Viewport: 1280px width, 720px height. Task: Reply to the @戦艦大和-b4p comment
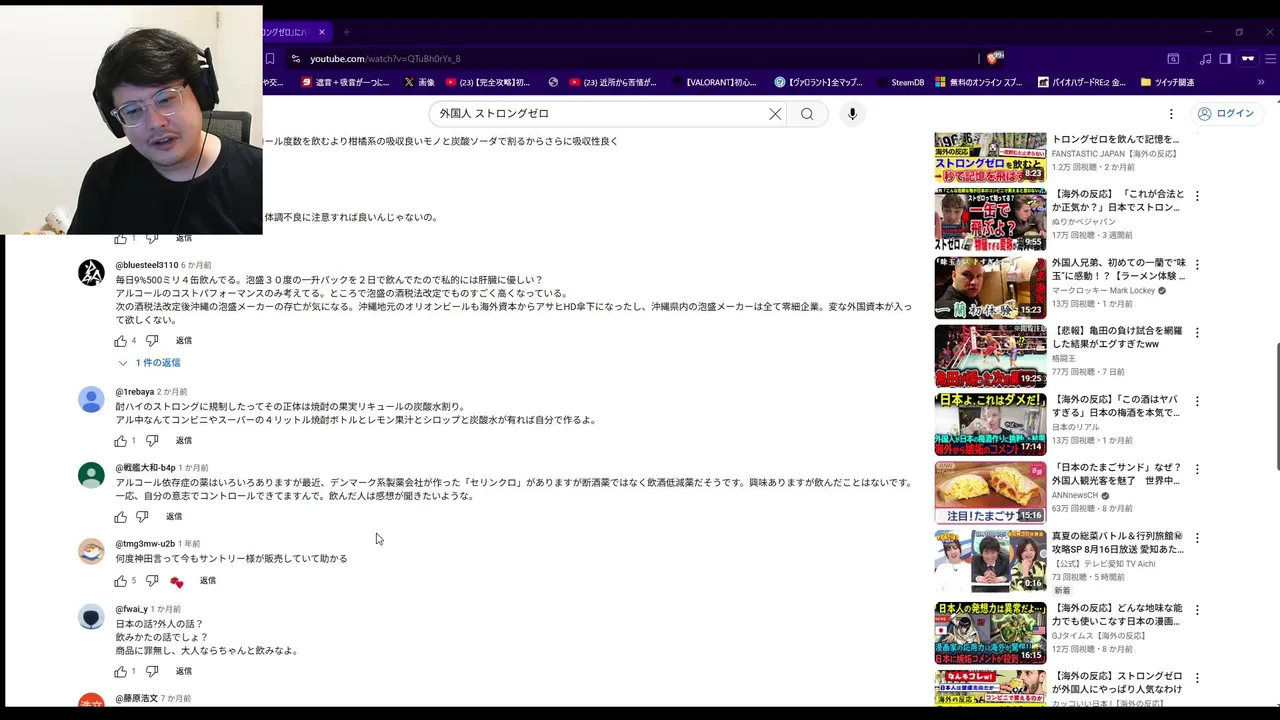(174, 517)
